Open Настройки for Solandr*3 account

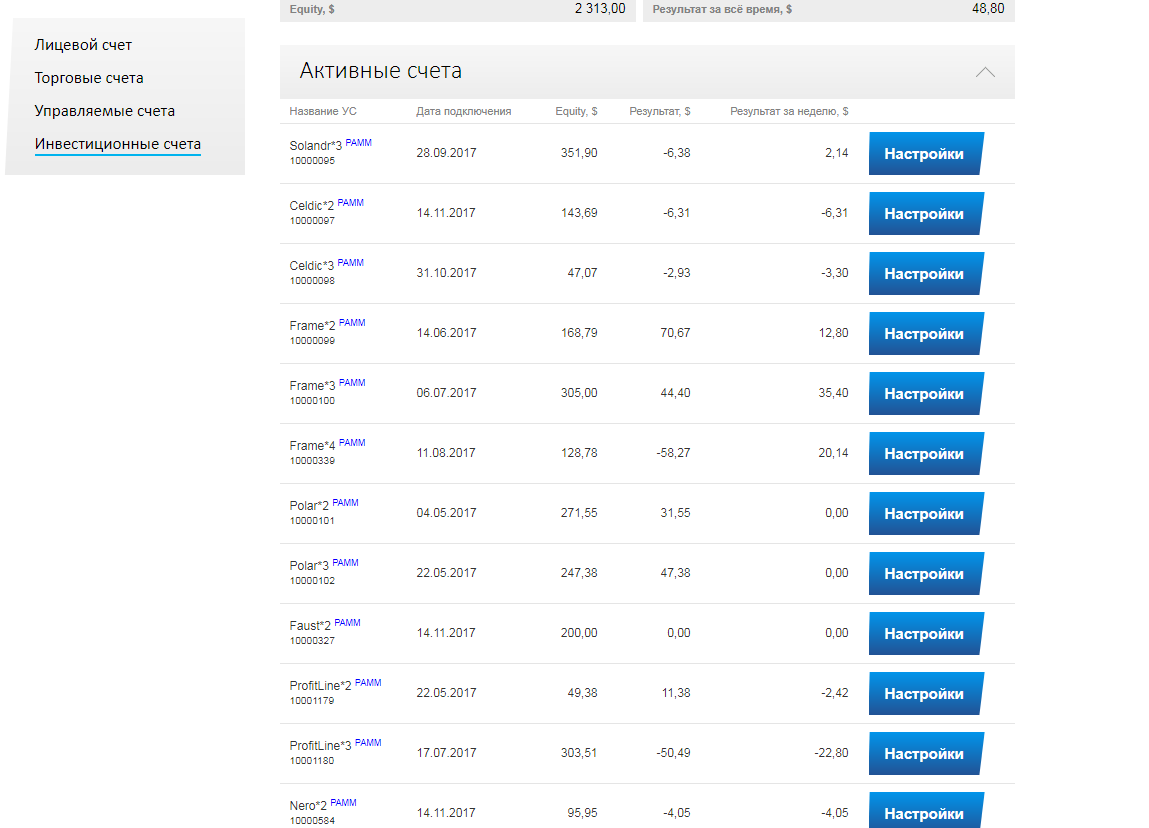click(925, 154)
